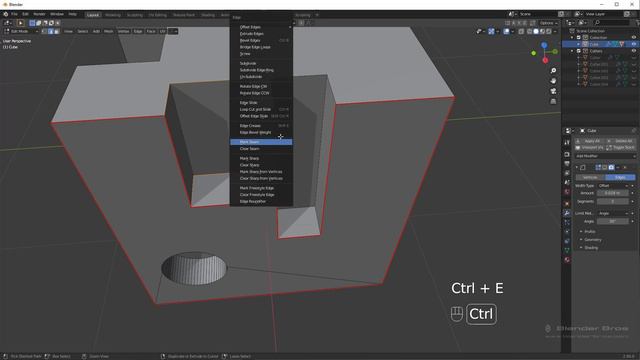The height and width of the screenshot is (360, 640).
Task: Choose Mark Freestyle Edge entry
Action: click(261, 188)
